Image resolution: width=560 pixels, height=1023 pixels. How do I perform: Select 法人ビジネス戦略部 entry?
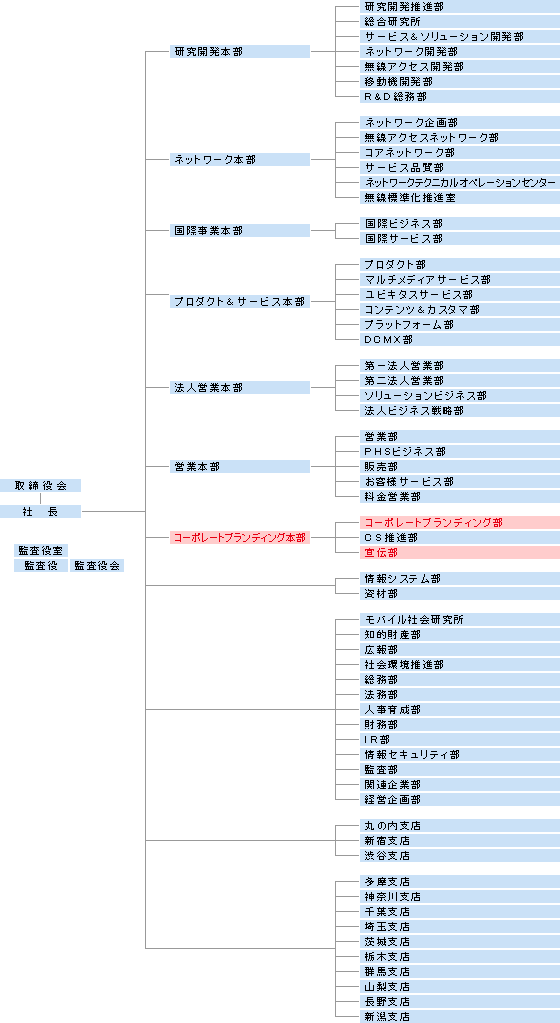point(460,411)
